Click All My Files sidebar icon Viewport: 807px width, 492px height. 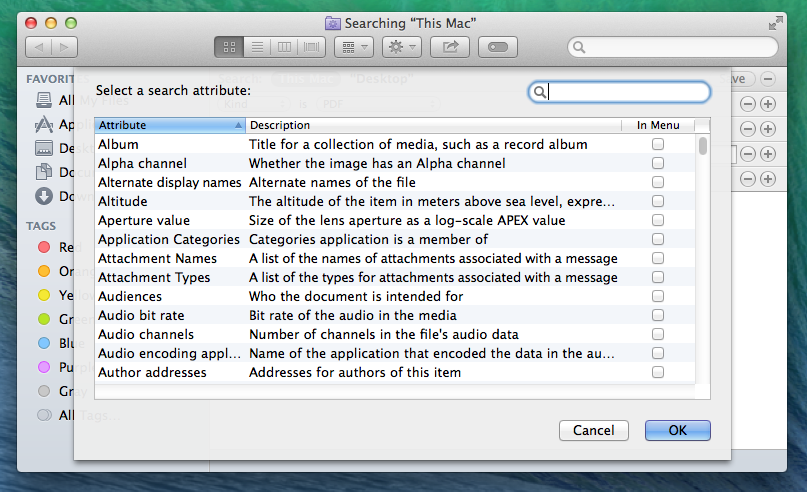click(44, 100)
